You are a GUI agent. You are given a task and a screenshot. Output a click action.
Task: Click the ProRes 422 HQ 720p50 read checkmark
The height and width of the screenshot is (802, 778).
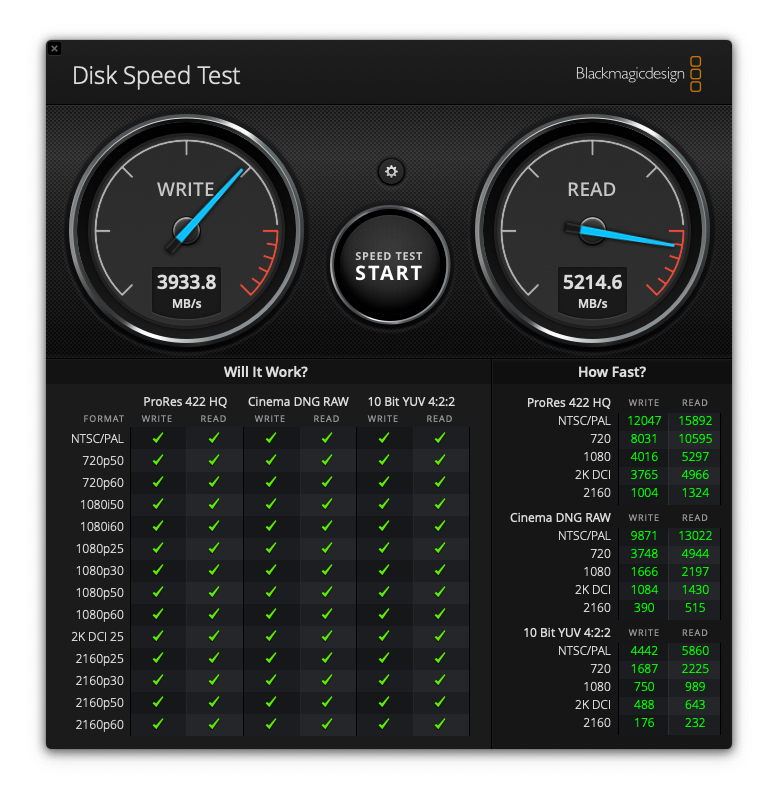point(214,460)
